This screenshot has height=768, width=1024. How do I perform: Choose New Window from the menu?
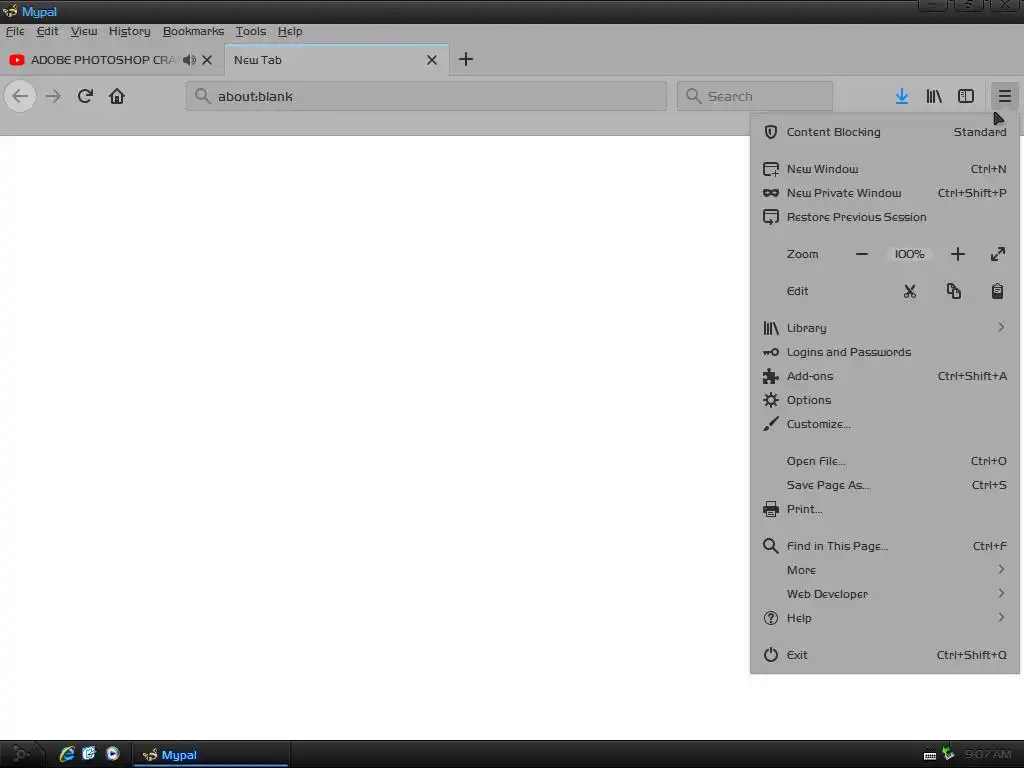coord(885,169)
